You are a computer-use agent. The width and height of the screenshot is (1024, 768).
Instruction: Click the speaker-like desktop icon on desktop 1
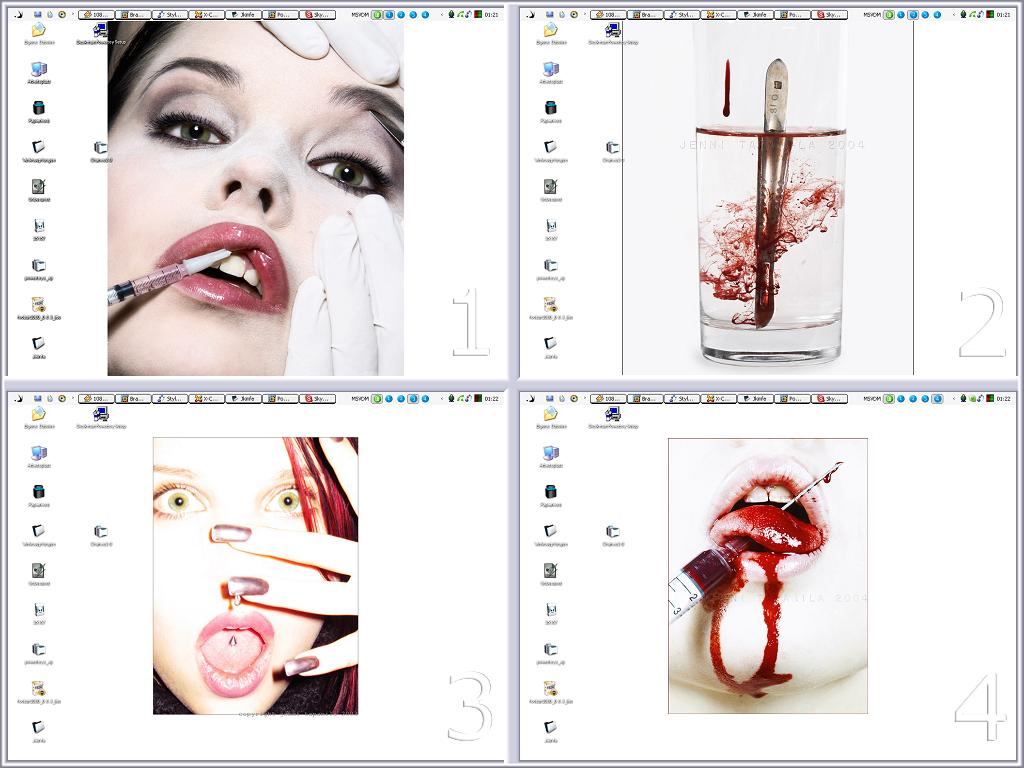tap(38, 186)
